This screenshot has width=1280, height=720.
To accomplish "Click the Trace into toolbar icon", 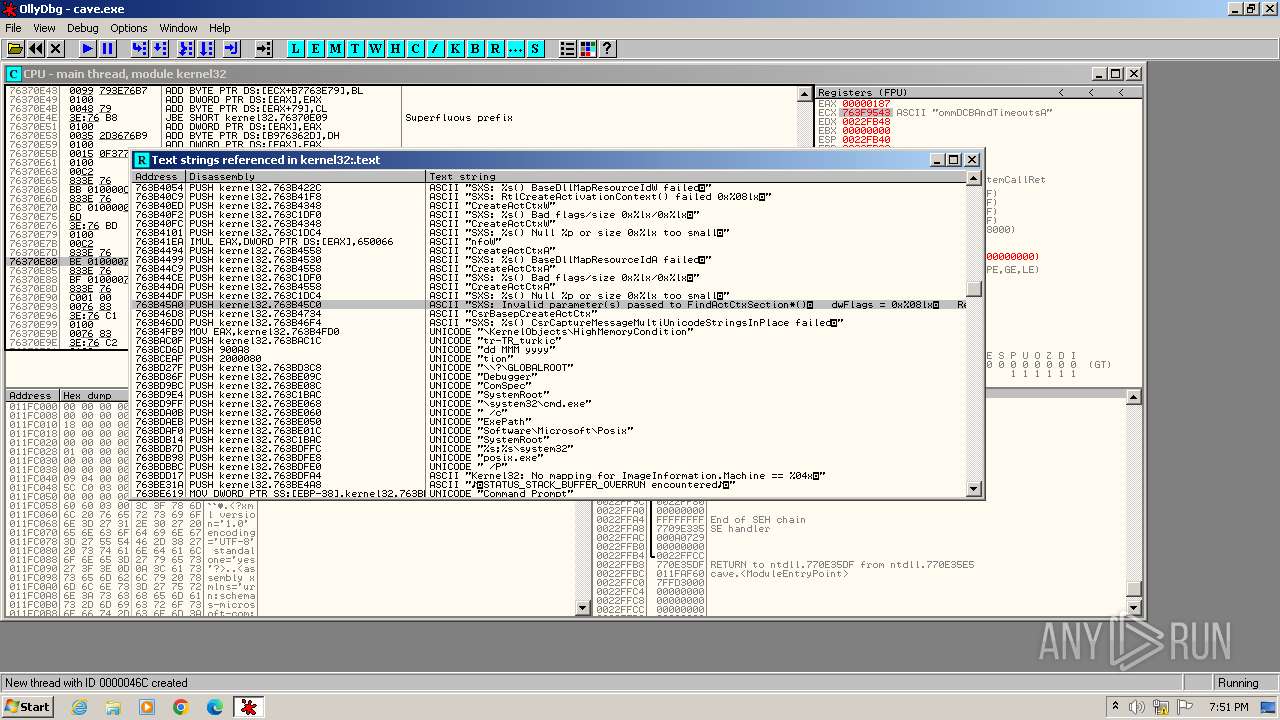I will [185, 48].
